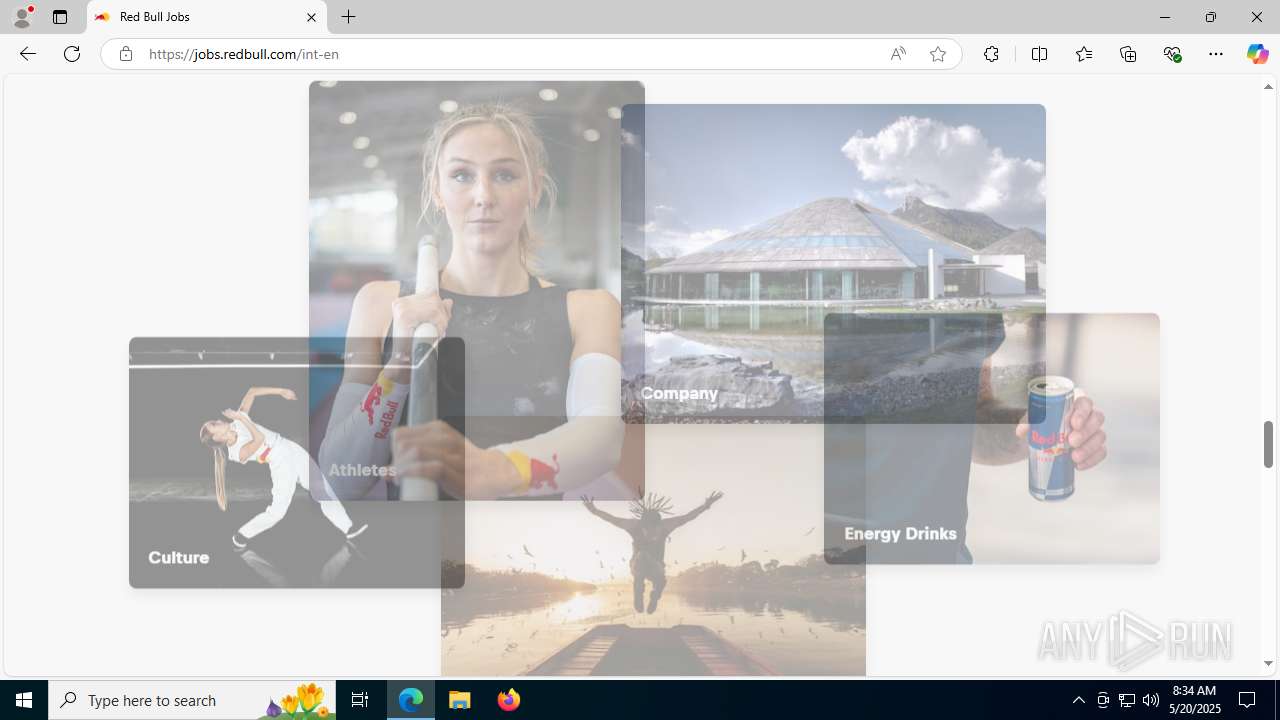Add this page to favorites star

[x=937, y=54]
